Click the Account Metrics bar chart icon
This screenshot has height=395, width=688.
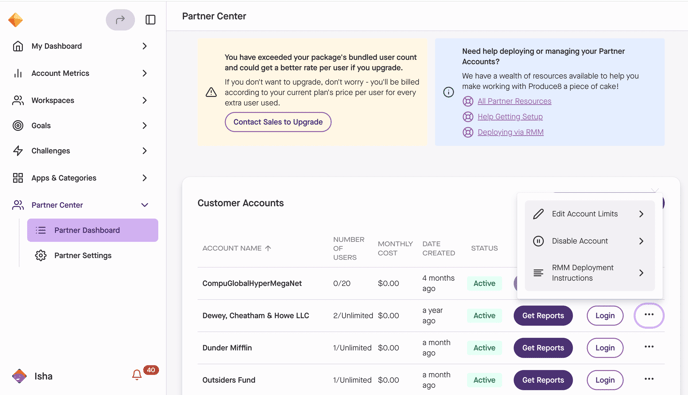pyautogui.click(x=18, y=73)
